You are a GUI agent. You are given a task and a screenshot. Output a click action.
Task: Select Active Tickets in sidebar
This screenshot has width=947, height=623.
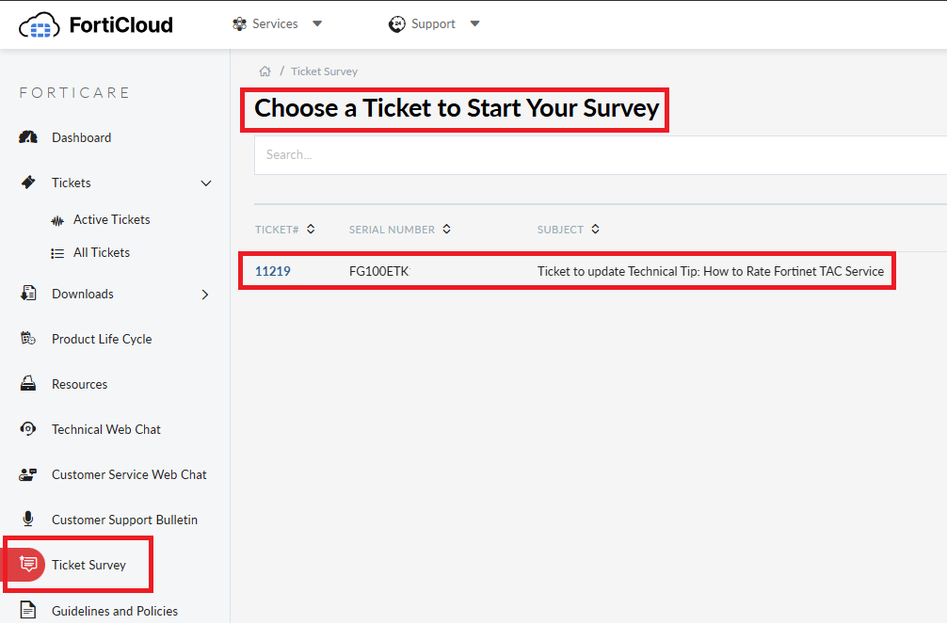111,220
